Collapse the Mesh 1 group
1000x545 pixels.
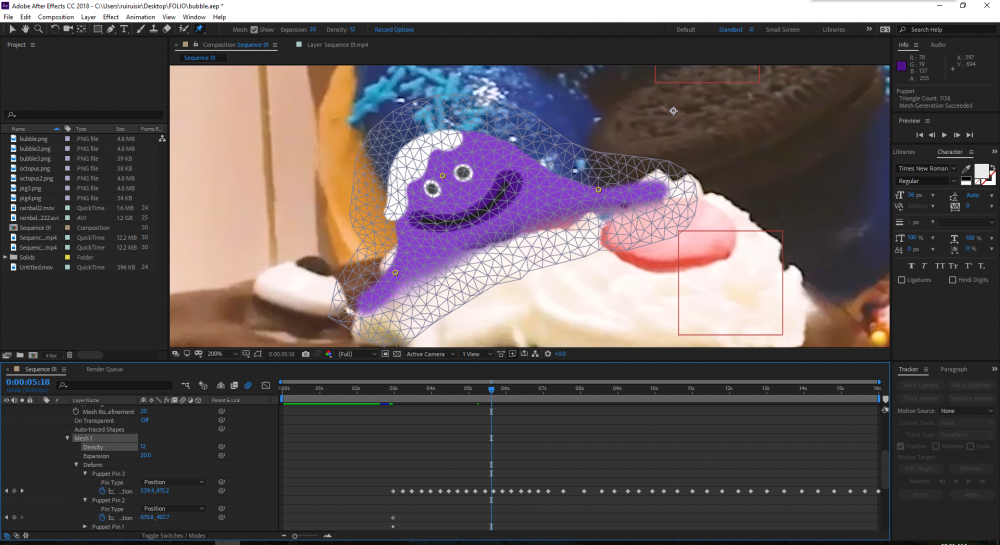pos(68,438)
